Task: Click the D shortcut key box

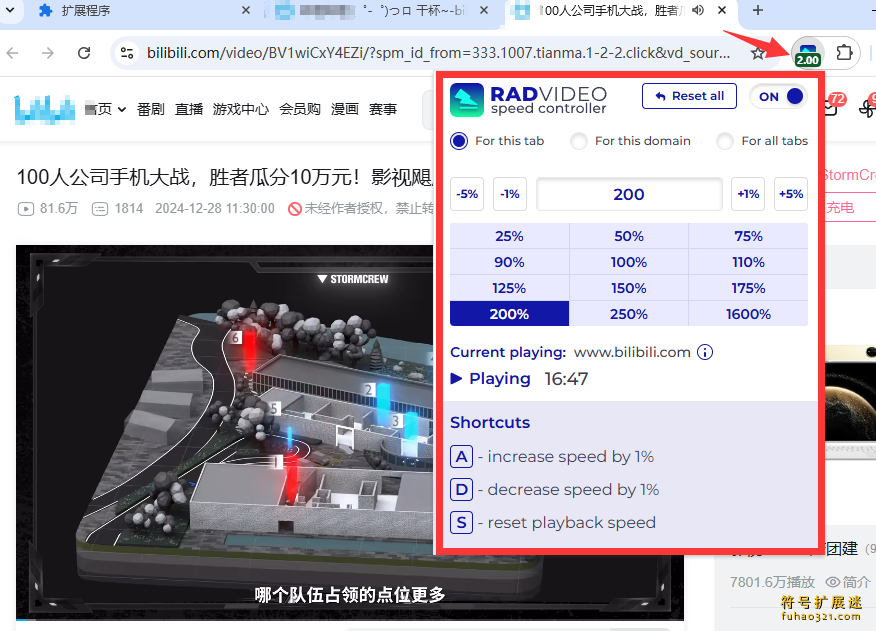Action: coord(461,490)
